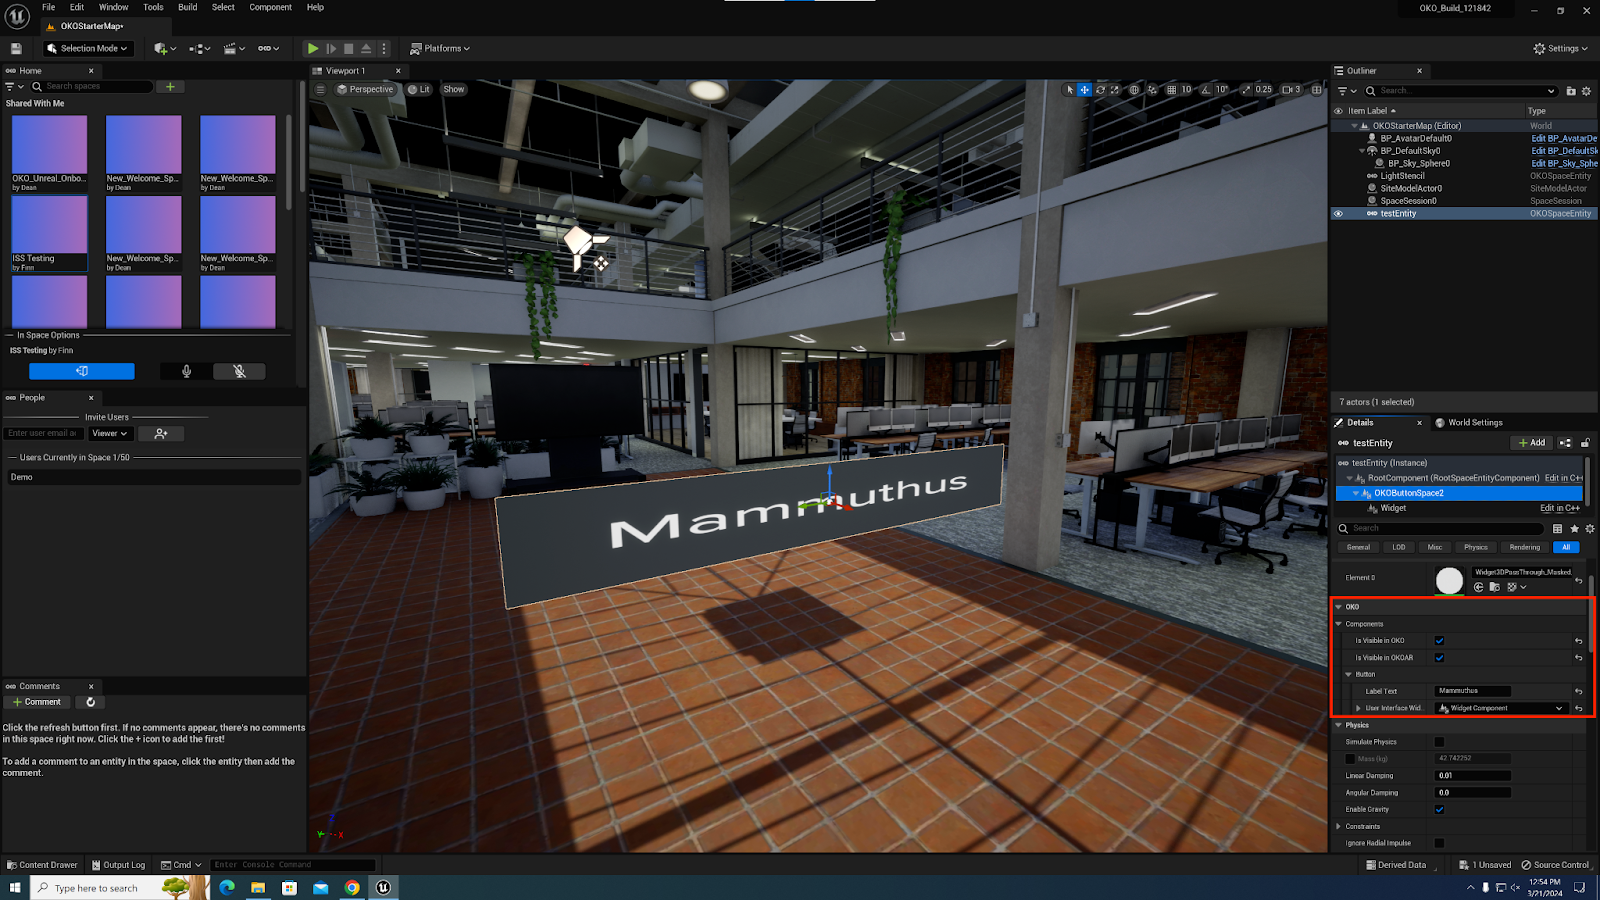Open the Widget Component dropdown
1600x900 pixels.
[1501, 708]
